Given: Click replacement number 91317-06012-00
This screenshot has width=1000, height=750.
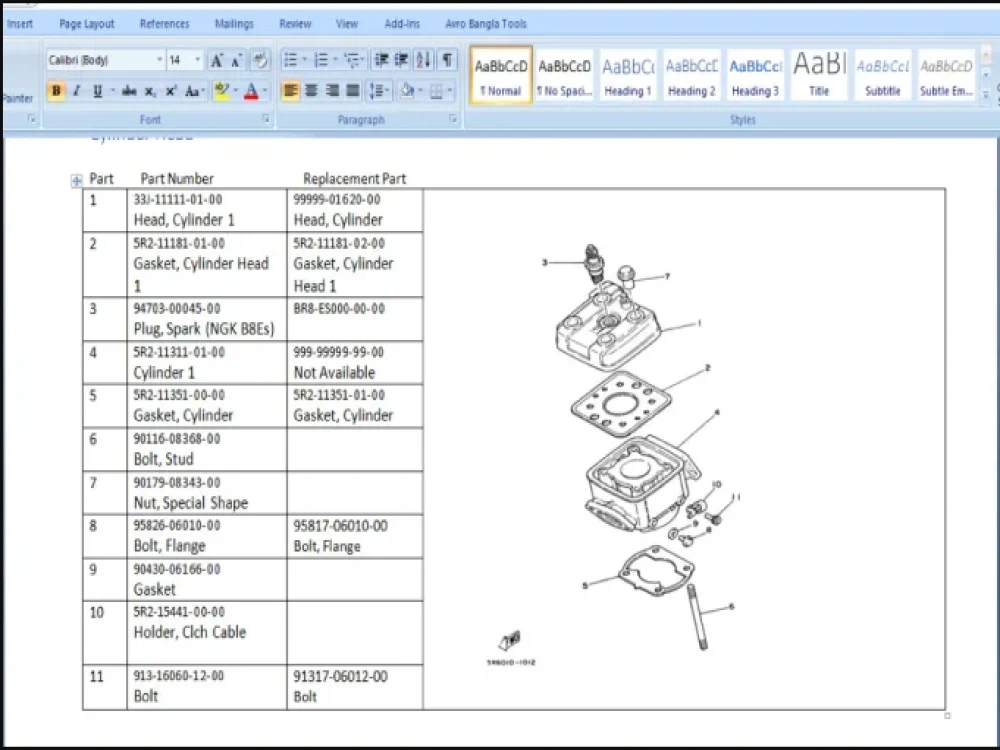Looking at the screenshot, I should point(341,676).
